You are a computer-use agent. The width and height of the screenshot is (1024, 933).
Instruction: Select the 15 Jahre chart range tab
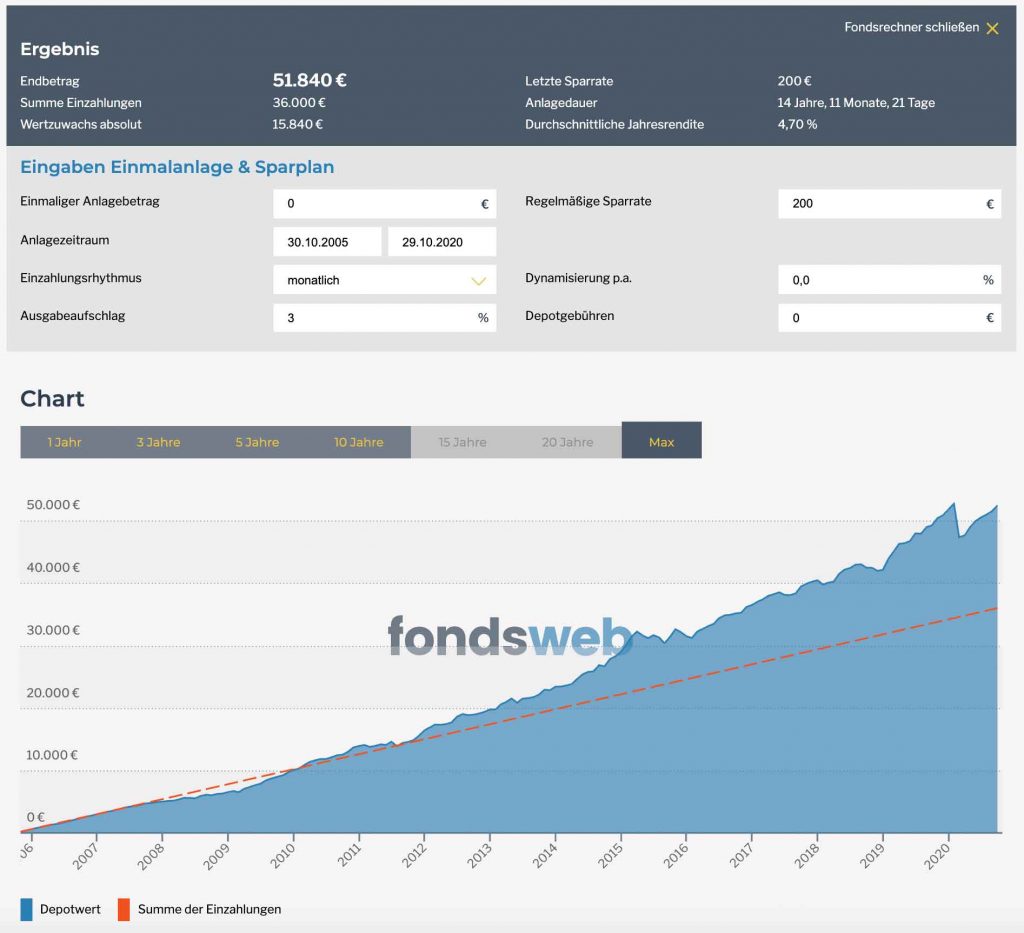click(x=462, y=442)
